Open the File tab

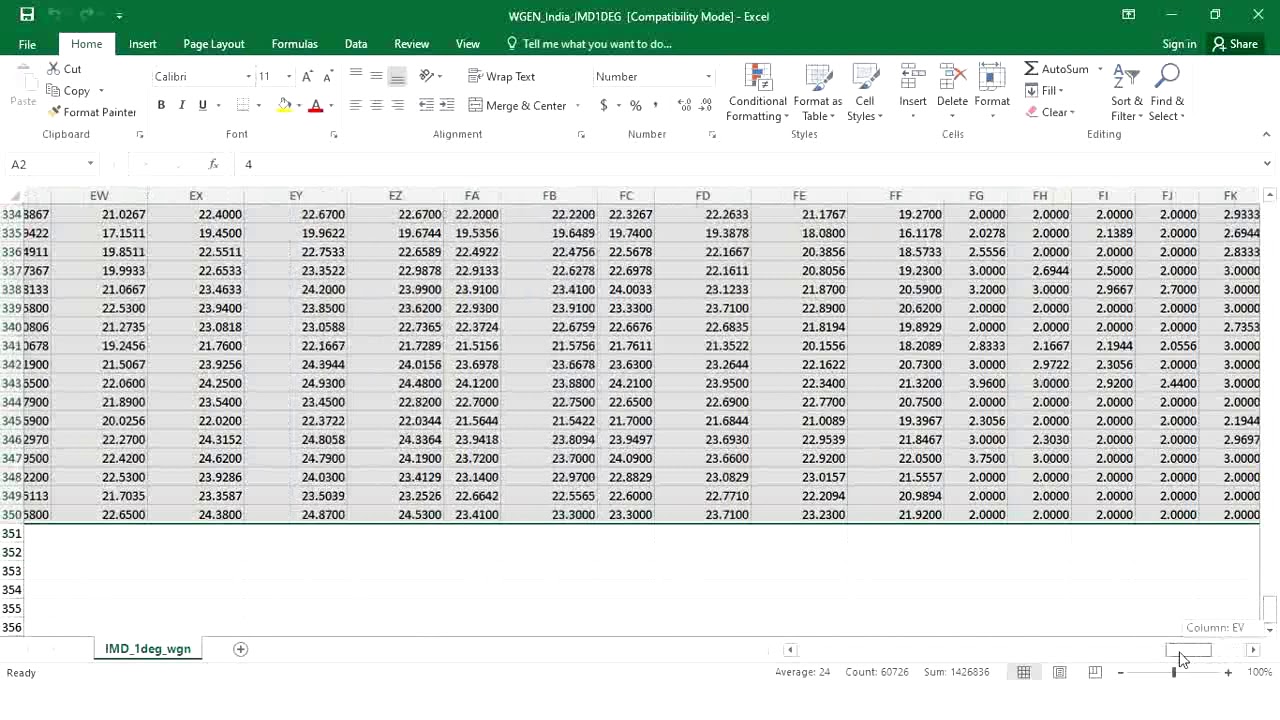point(27,44)
